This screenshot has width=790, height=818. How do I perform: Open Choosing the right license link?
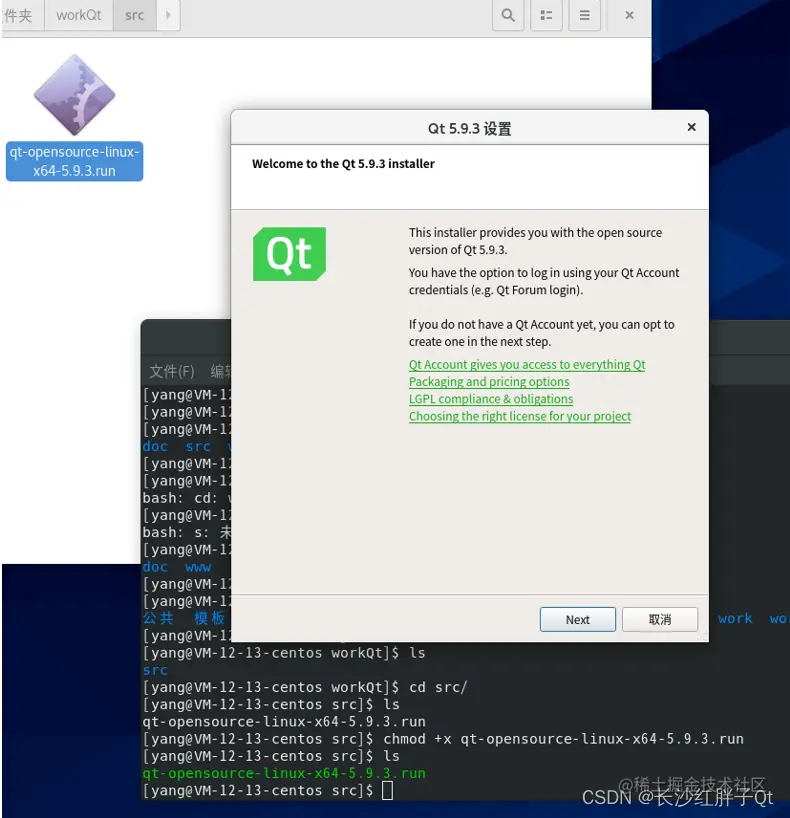520,416
